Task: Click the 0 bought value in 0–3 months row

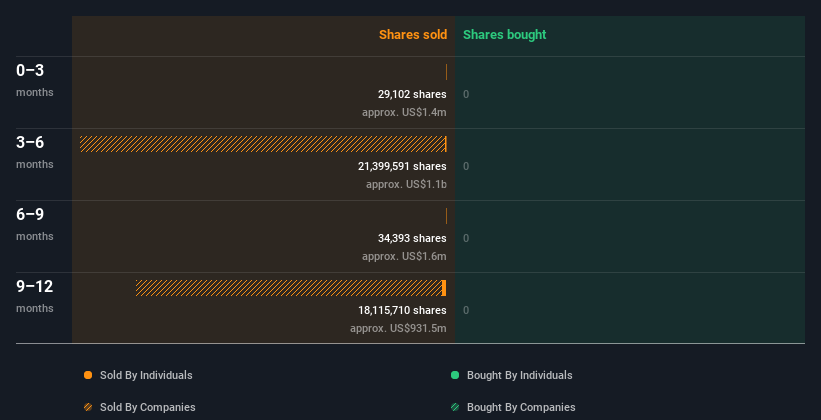Action: click(x=466, y=94)
